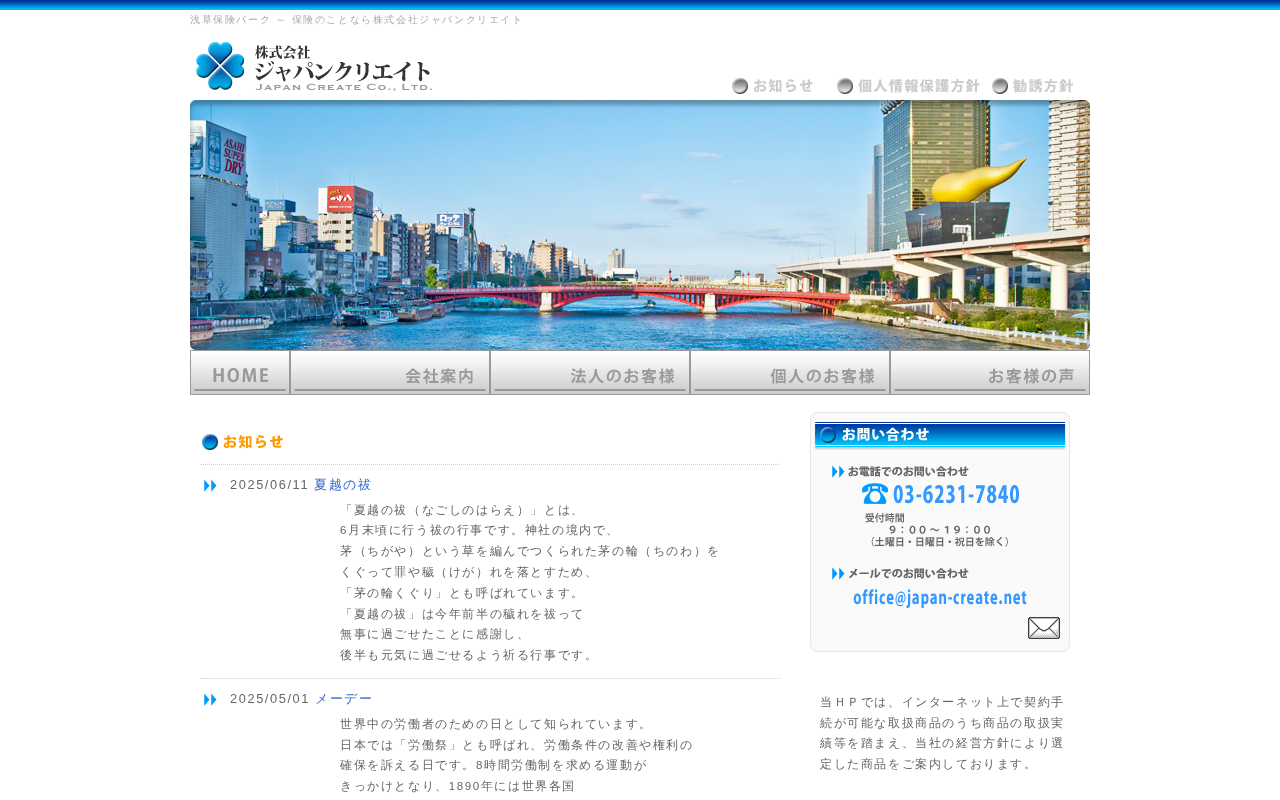Click the Sumida river bridge banner image
This screenshot has width=1280, height=800.
click(640, 225)
